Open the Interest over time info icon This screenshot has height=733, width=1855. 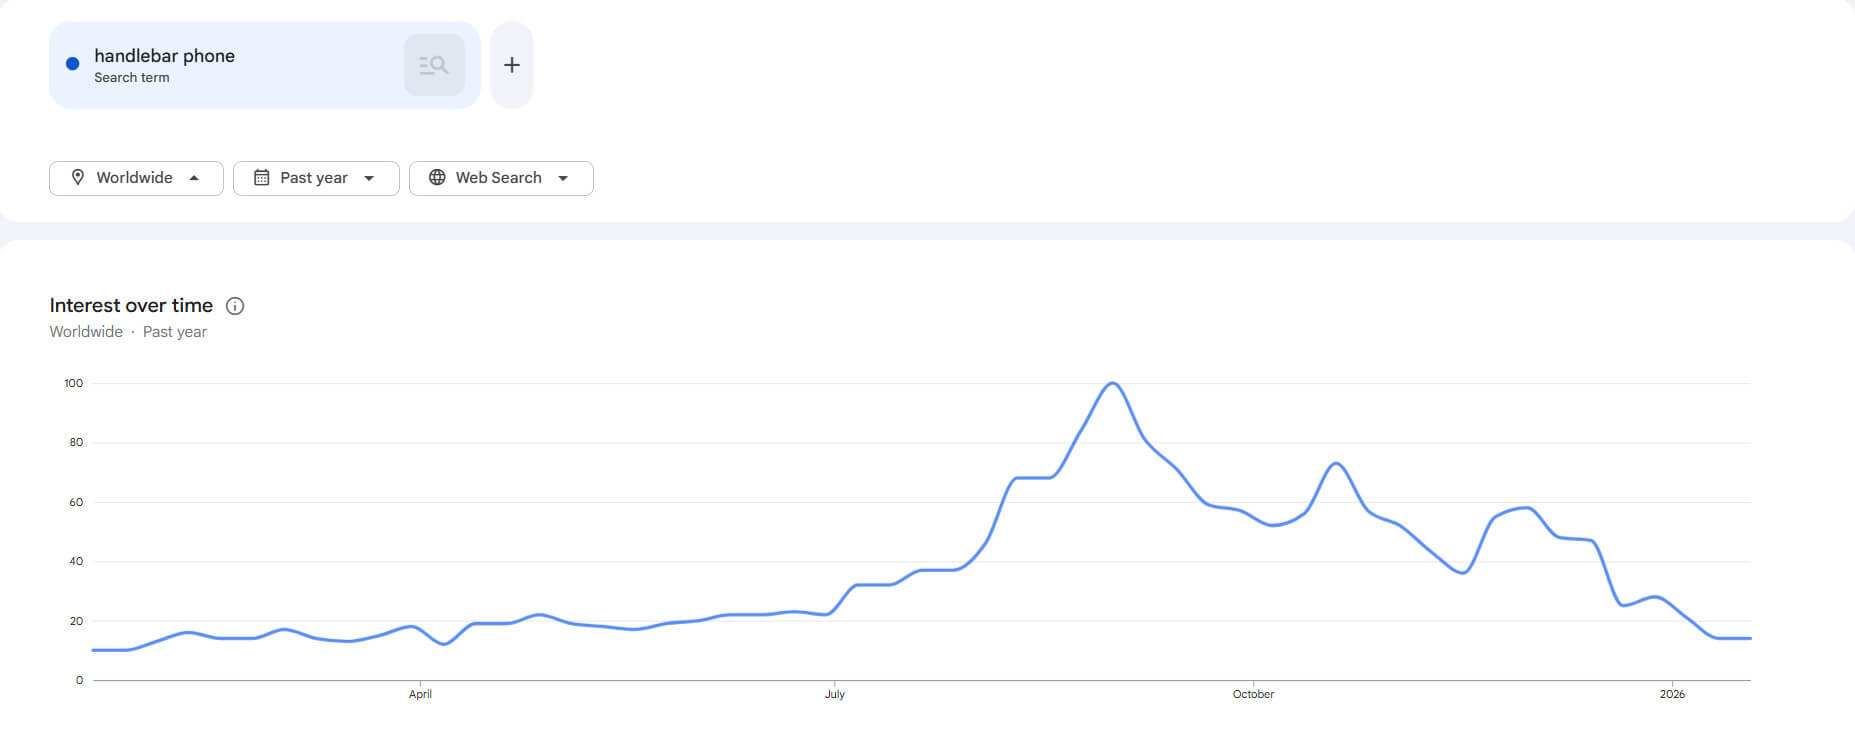[x=235, y=306]
